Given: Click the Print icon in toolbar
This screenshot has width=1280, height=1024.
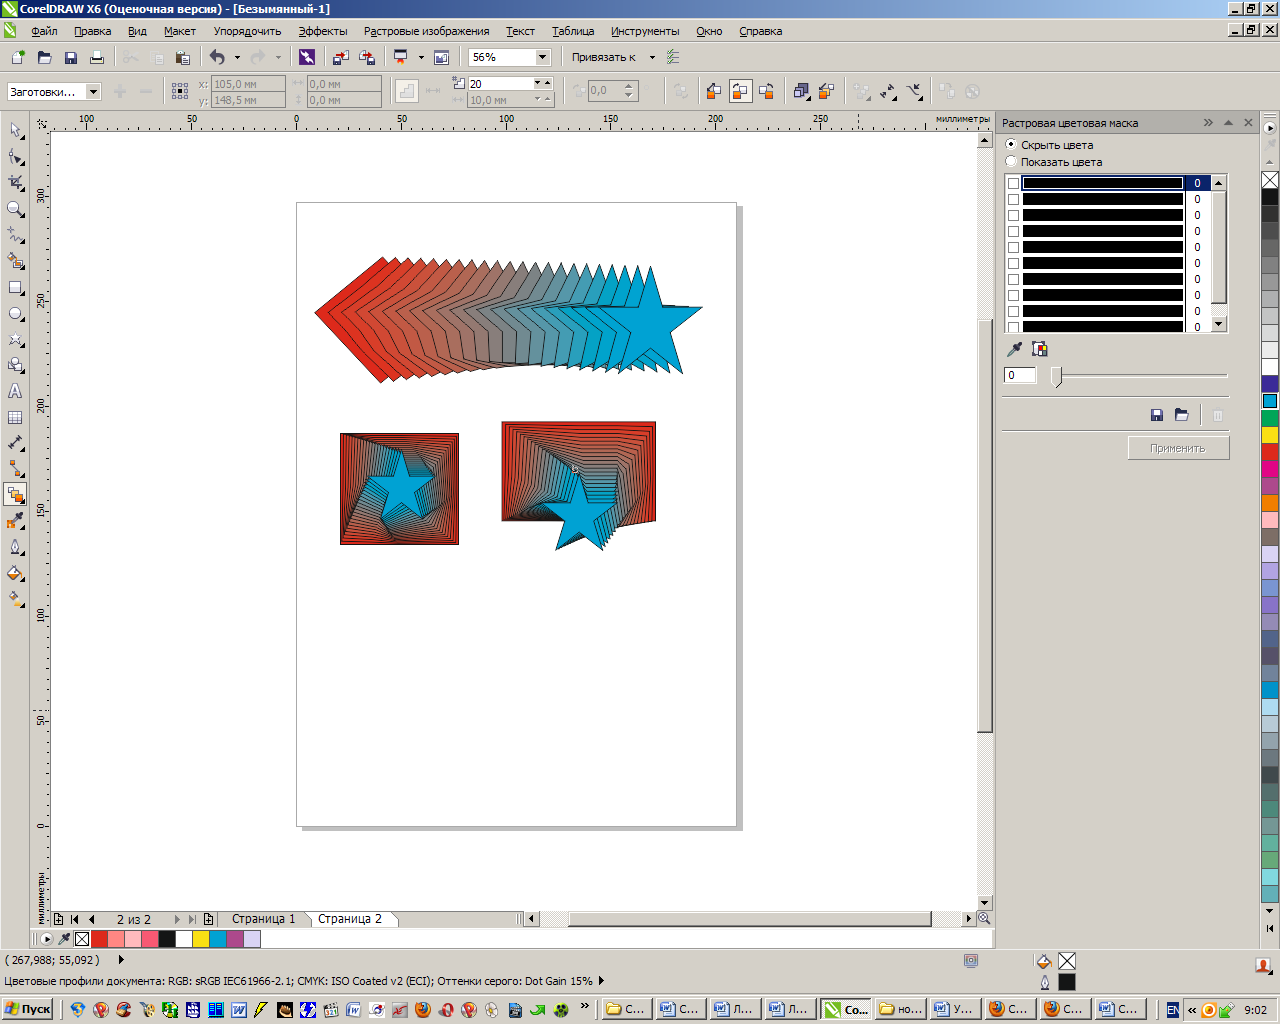Looking at the screenshot, I should pos(97,58).
